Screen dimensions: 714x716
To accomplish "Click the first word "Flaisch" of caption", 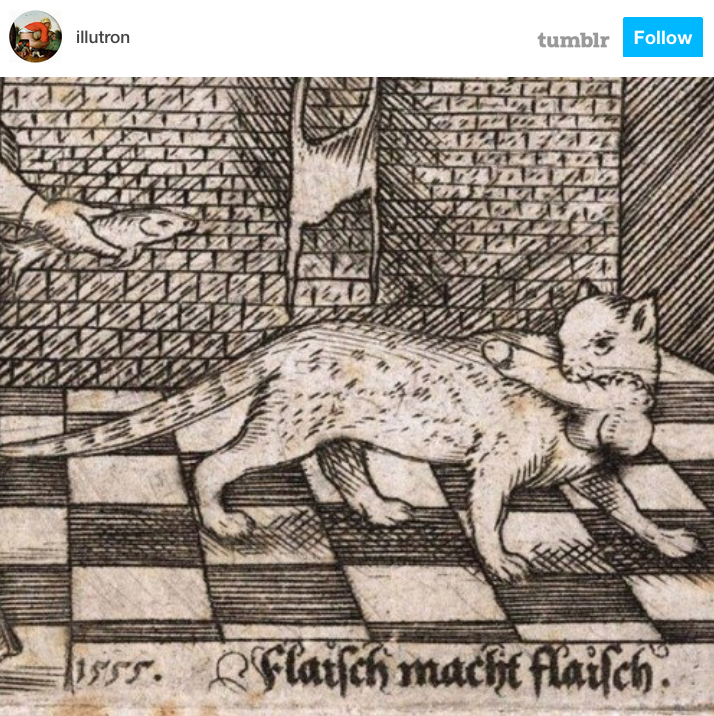I will 323,671.
